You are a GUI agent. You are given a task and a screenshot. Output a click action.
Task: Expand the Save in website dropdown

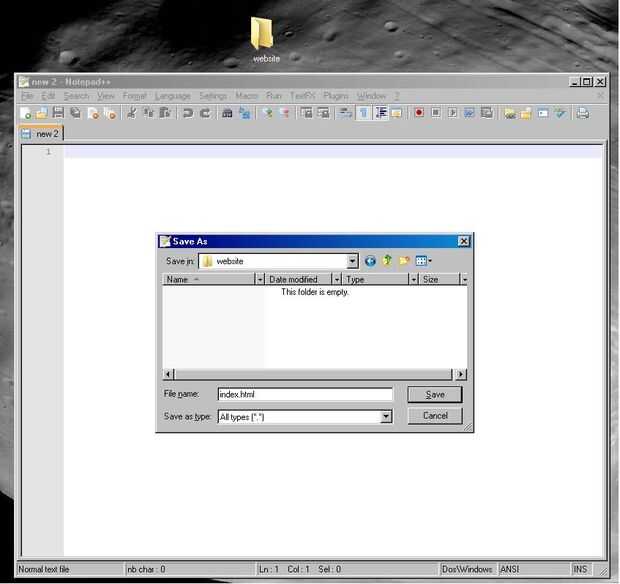pos(352,261)
